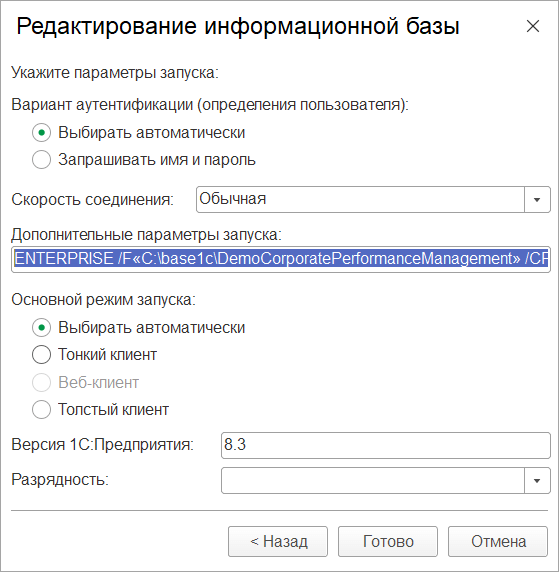Dismiss changes using the Отмена button
Image resolution: width=559 pixels, height=572 pixels.
click(x=498, y=541)
